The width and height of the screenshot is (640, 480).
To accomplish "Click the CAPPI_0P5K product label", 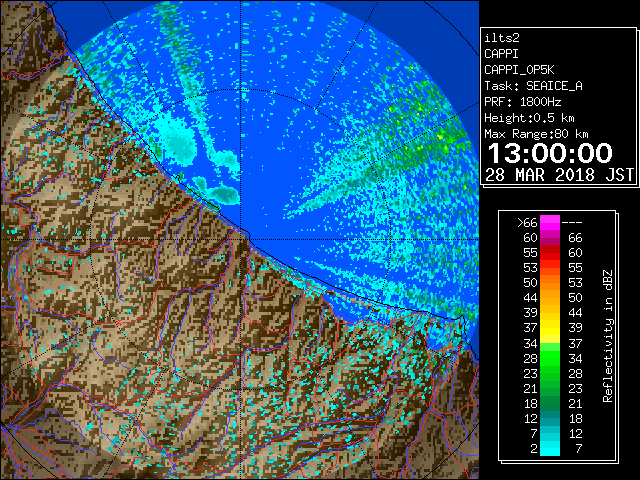I will click(519, 70).
